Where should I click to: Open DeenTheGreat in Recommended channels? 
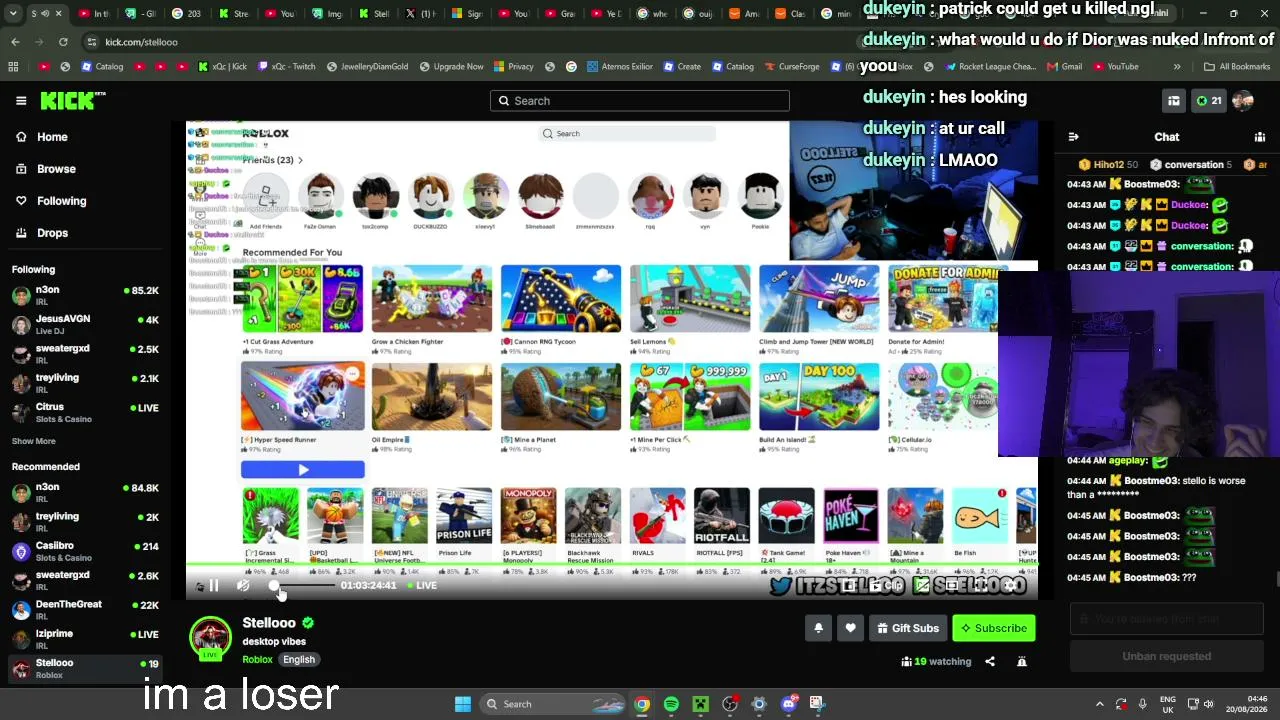coord(85,609)
